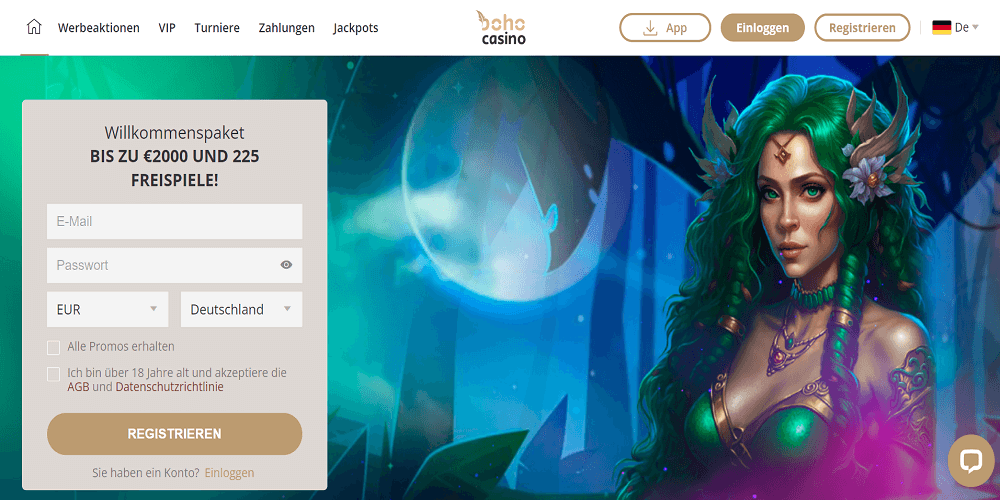Screen dimensions: 1000x500
Task: Check the Alle Promos erhalten box
Action: pyautogui.click(x=54, y=348)
